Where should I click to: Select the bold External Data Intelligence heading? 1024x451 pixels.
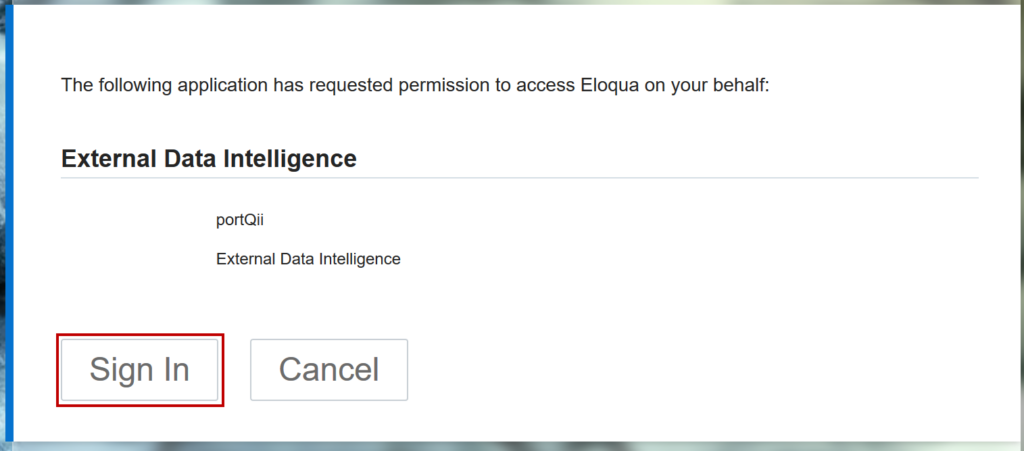(209, 158)
